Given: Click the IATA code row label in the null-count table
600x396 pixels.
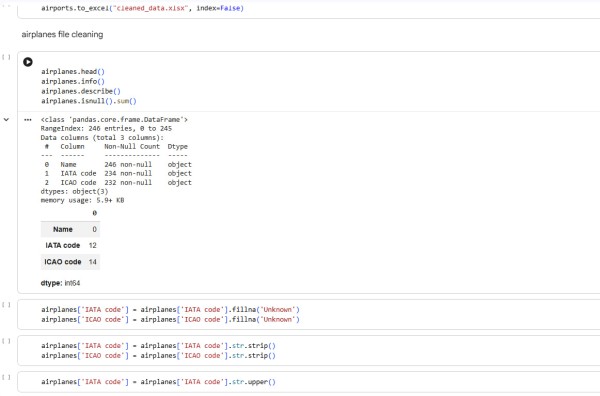Looking at the screenshot, I should (63, 246).
